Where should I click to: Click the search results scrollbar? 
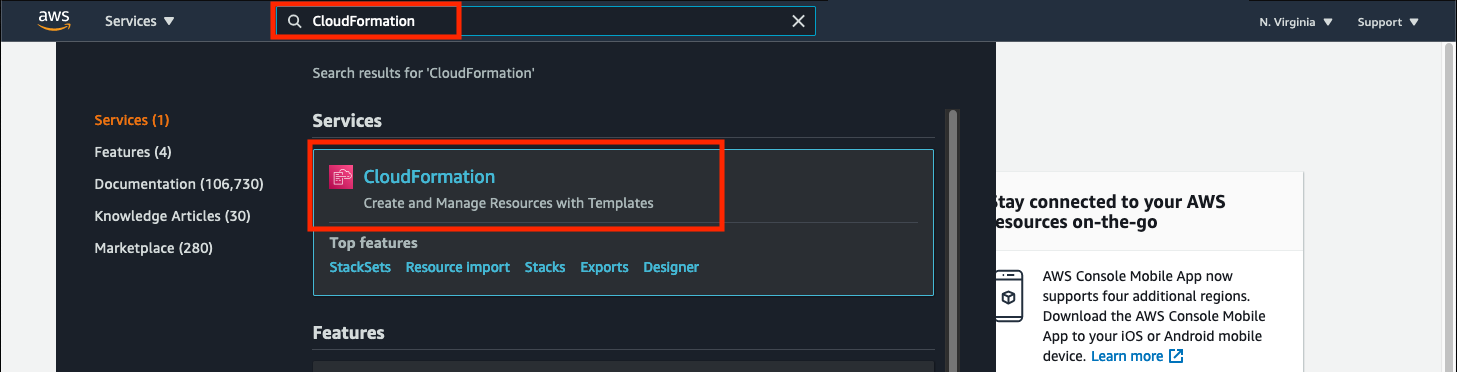[952, 240]
